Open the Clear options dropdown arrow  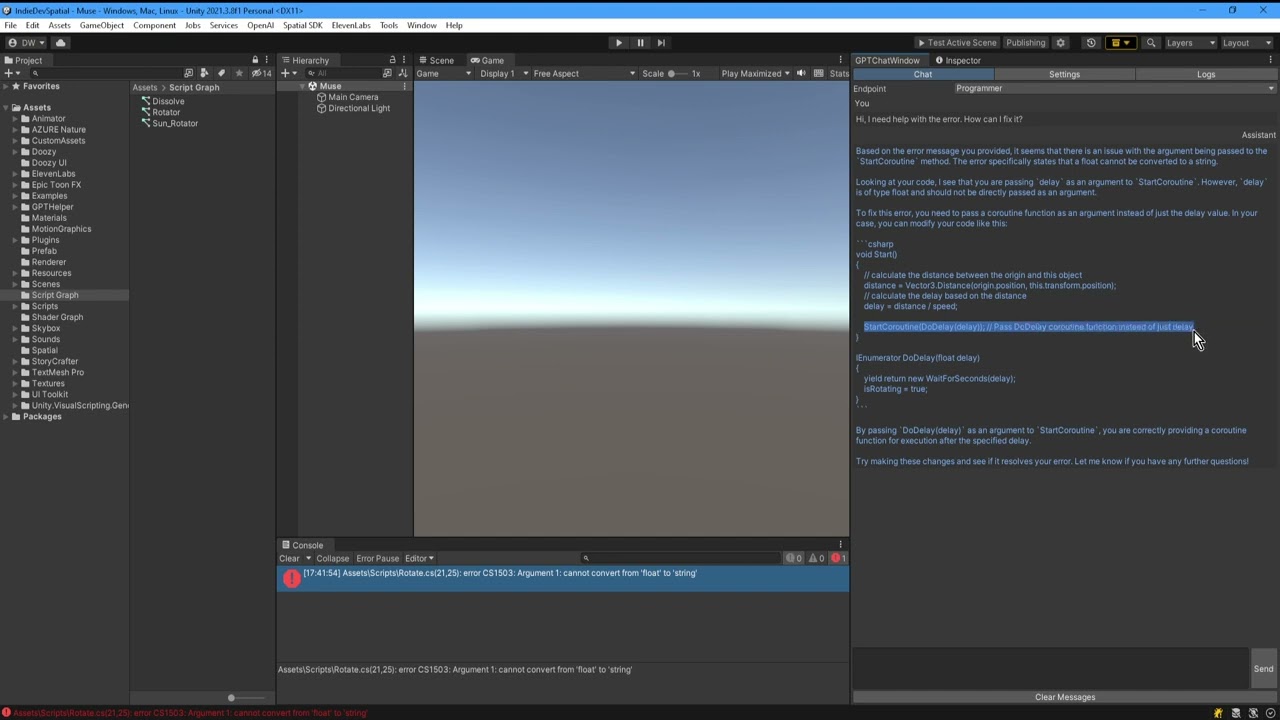coord(308,558)
